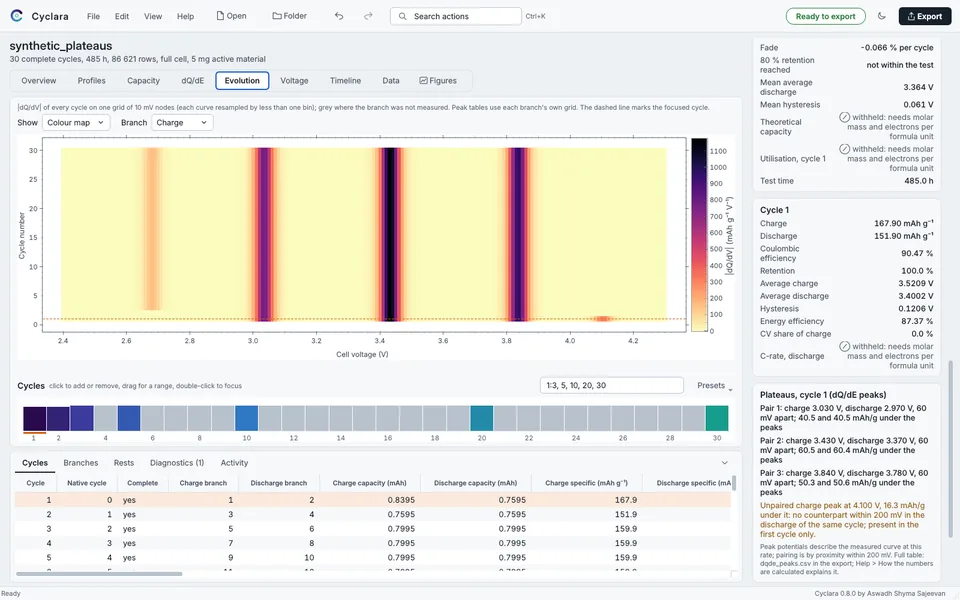Open the View menu
Viewport: 960px width, 600px height.
[153, 17]
